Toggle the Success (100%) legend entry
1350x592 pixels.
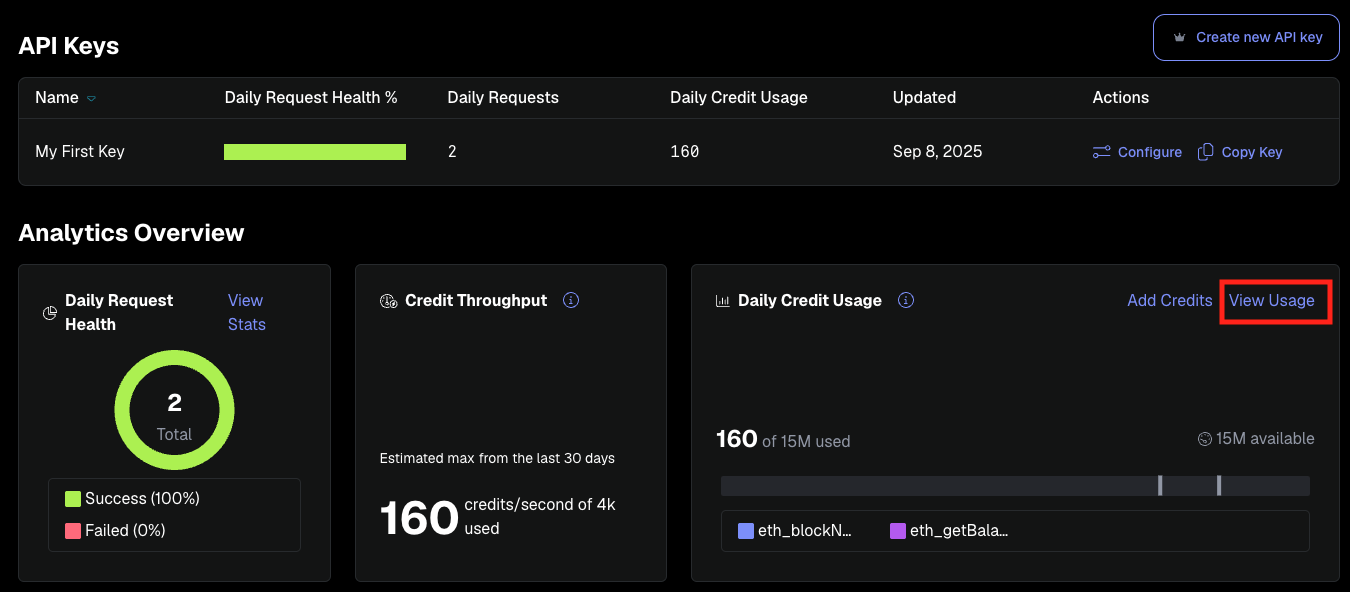click(x=132, y=498)
